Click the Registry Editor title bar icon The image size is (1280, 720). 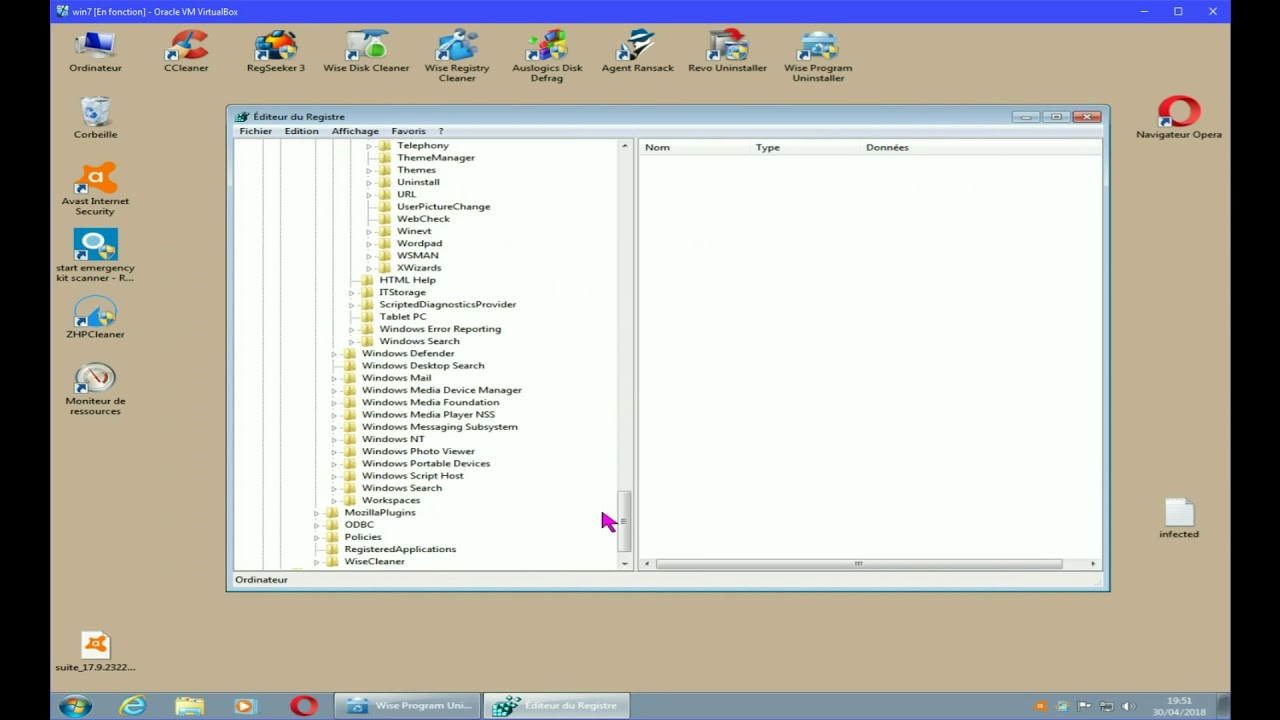(242, 117)
